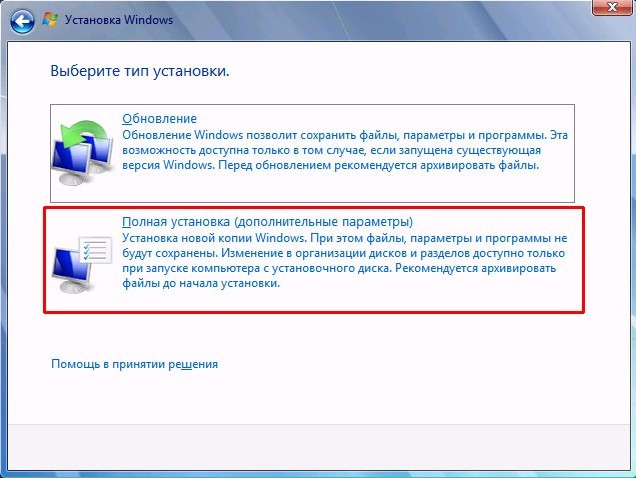
Task: Click the Полная установка checklist monitor icon
Action: coord(82,263)
